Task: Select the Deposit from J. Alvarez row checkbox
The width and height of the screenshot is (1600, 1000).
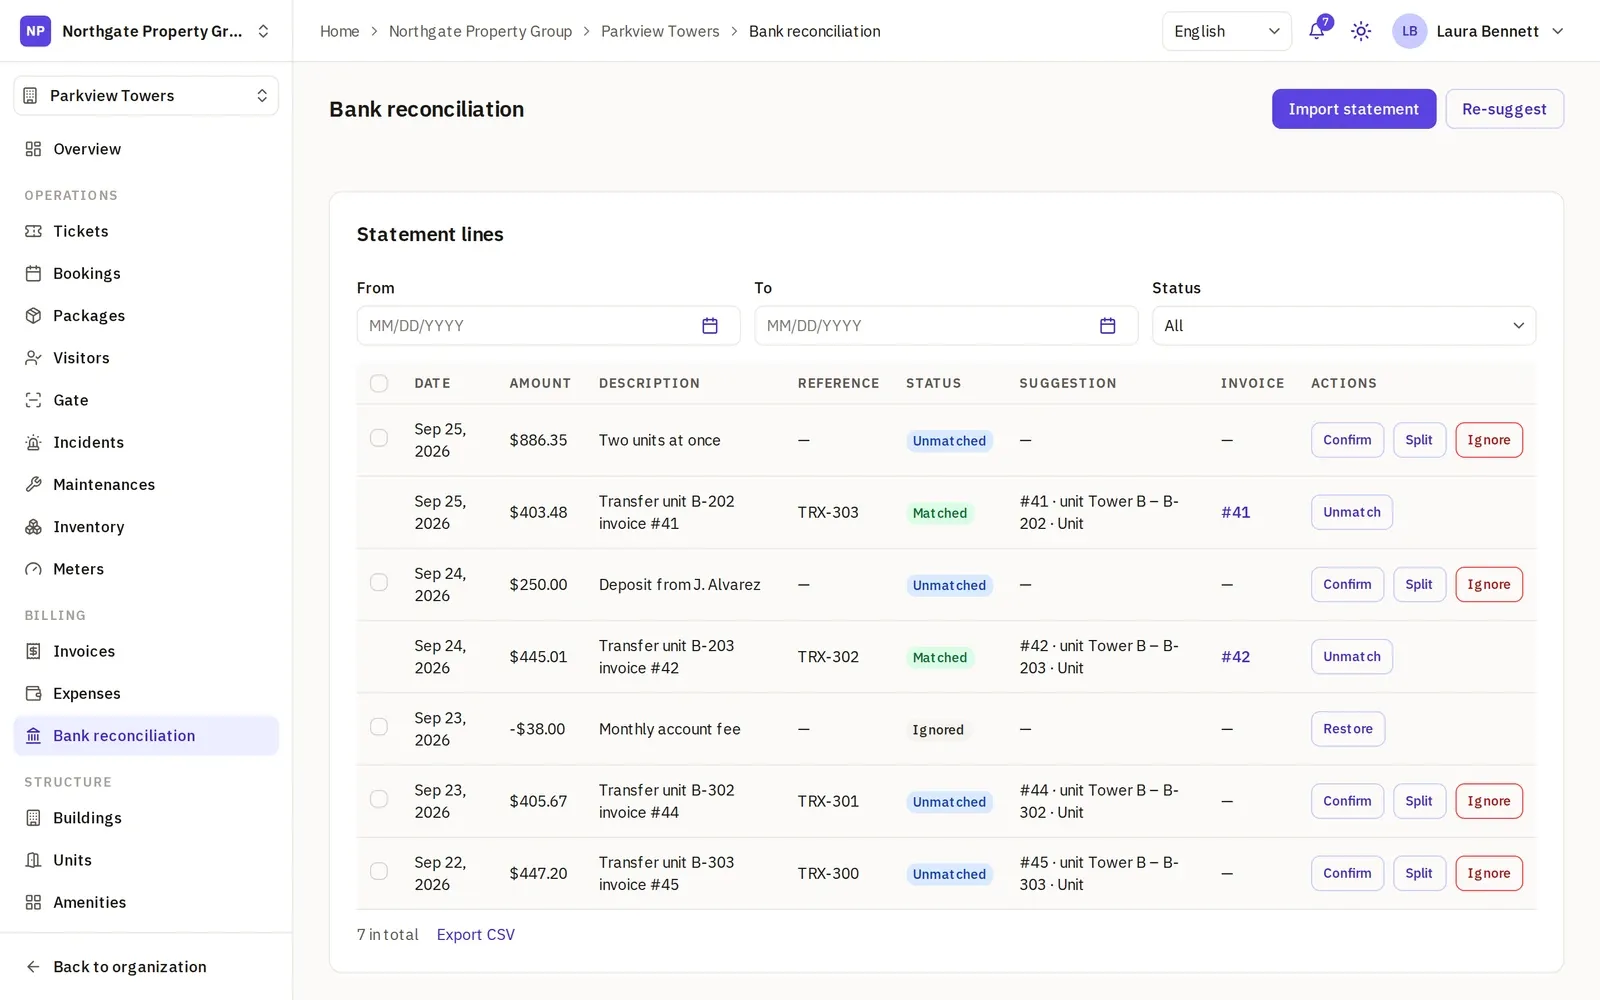Action: (379, 582)
